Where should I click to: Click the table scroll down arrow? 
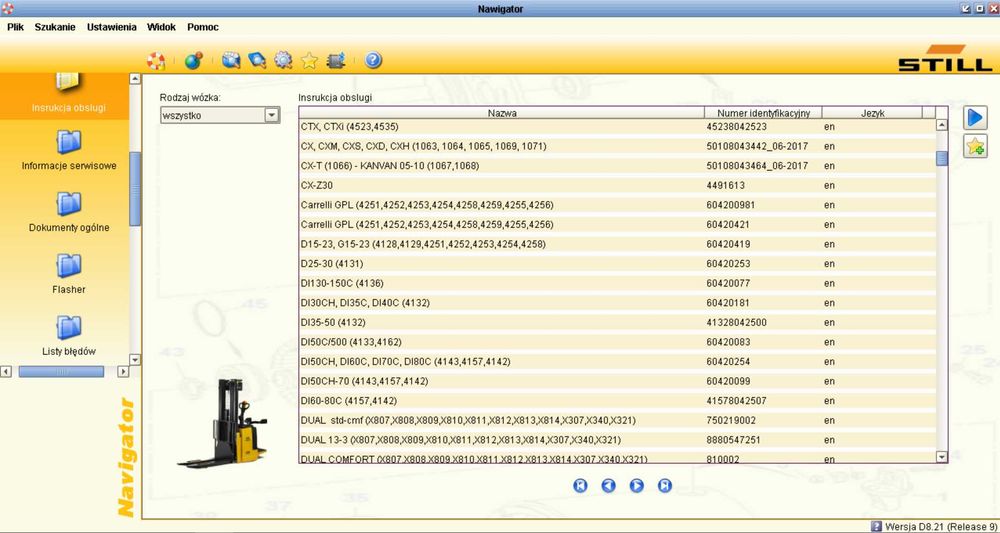click(941, 456)
